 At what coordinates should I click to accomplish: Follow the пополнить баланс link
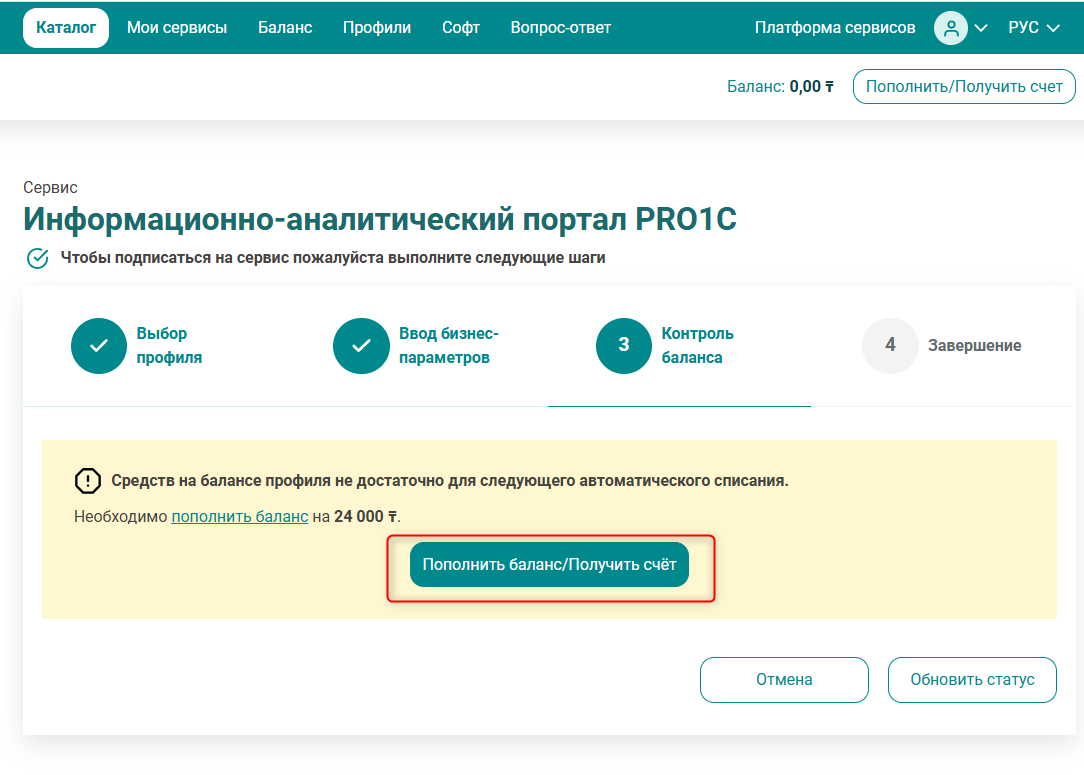(x=239, y=517)
